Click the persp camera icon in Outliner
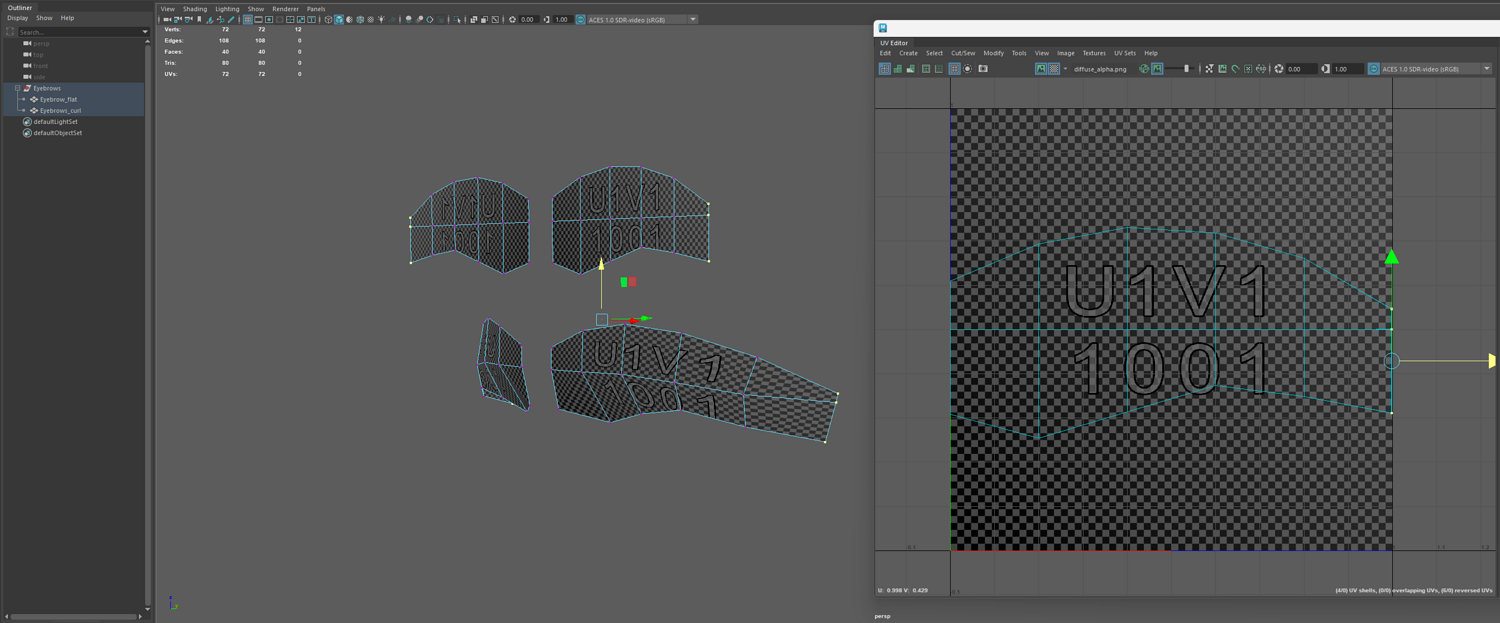Viewport: 1500px width, 623px height. click(x=27, y=44)
